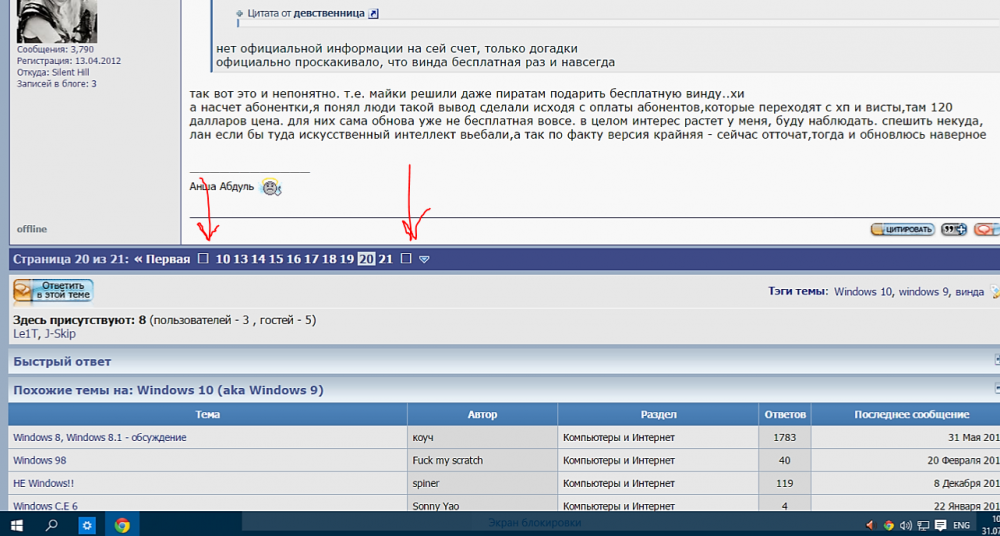Open the винда tag link
Image resolution: width=1000 pixels, height=536 pixels.
tap(968, 292)
